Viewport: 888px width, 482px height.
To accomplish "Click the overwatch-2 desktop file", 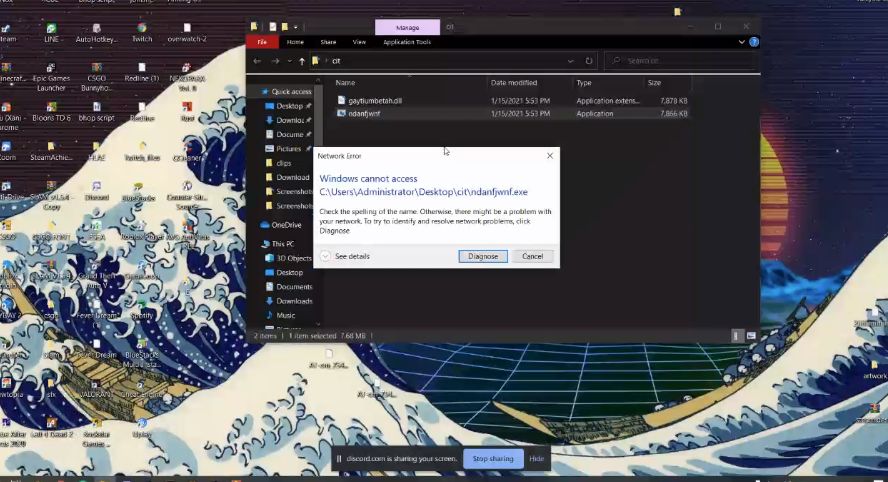I will 187,33.
